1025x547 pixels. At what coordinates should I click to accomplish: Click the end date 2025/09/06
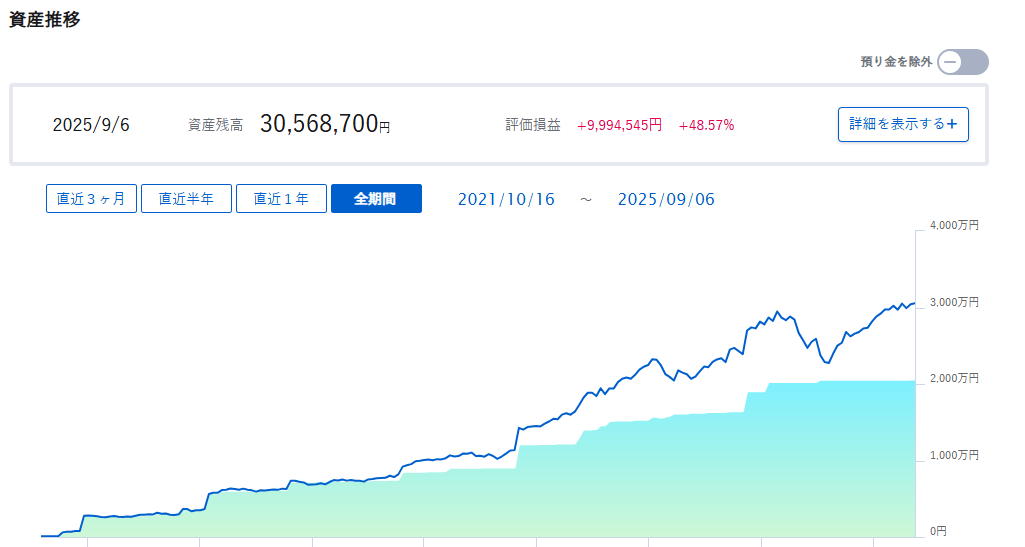coord(666,199)
